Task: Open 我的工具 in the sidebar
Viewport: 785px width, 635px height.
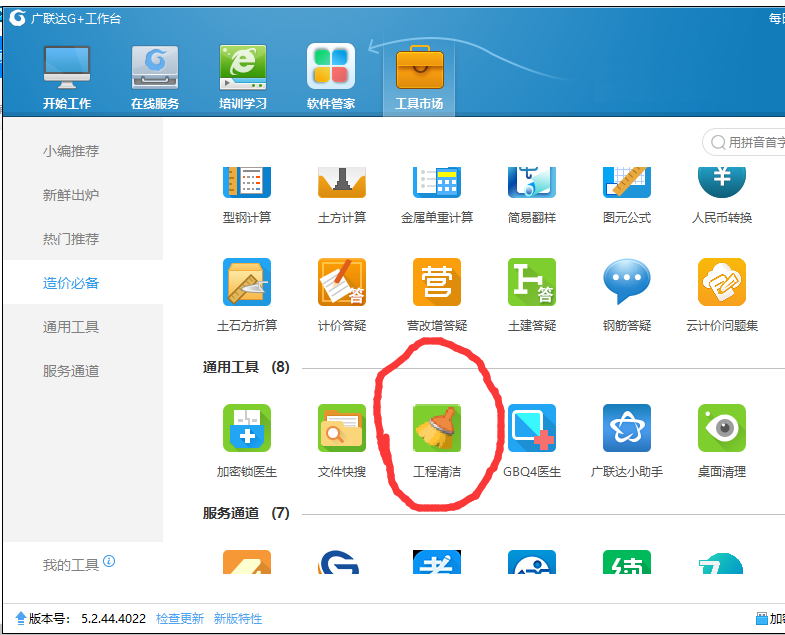Action: coord(71,565)
